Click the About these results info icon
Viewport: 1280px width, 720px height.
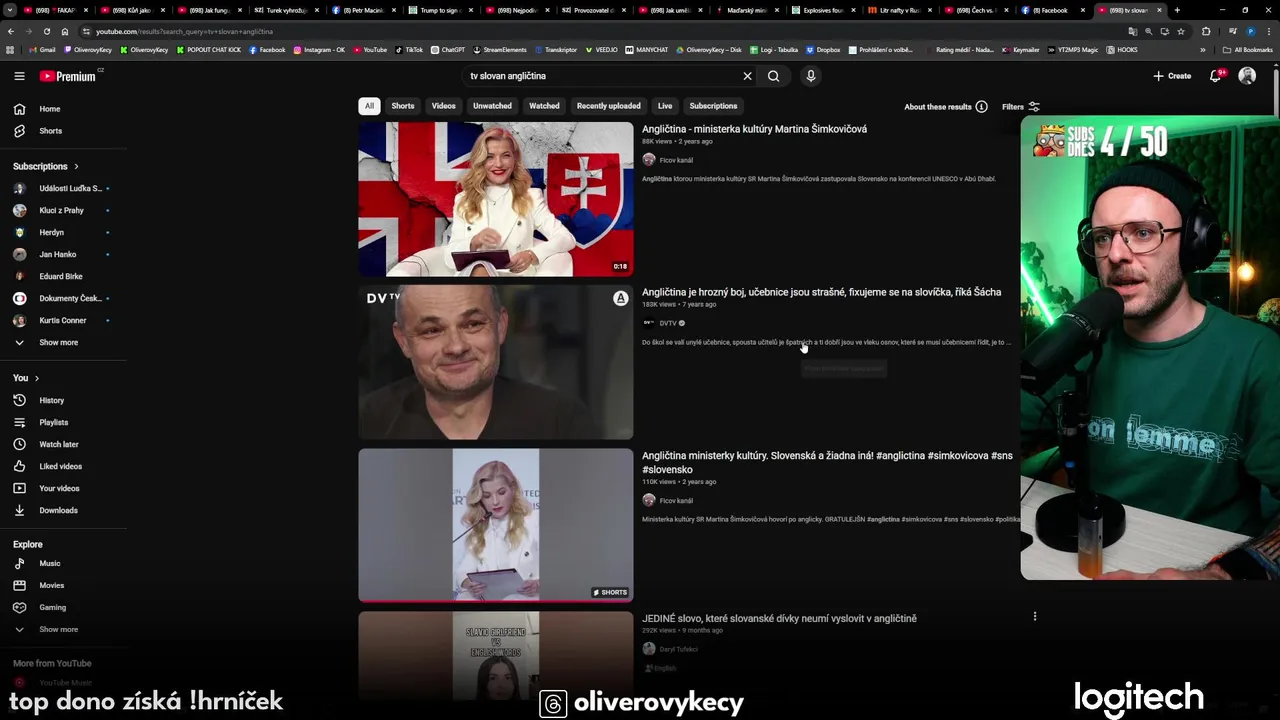click(981, 107)
